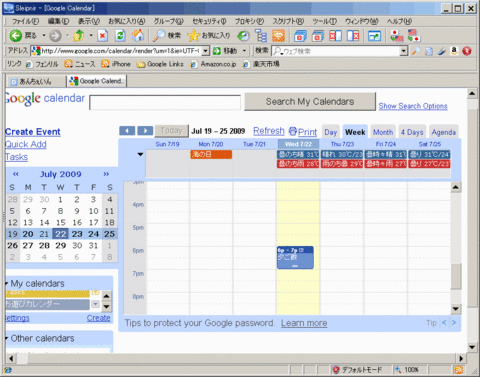
Task: Click the shield デフォルトモード status icon
Action: coord(336,370)
